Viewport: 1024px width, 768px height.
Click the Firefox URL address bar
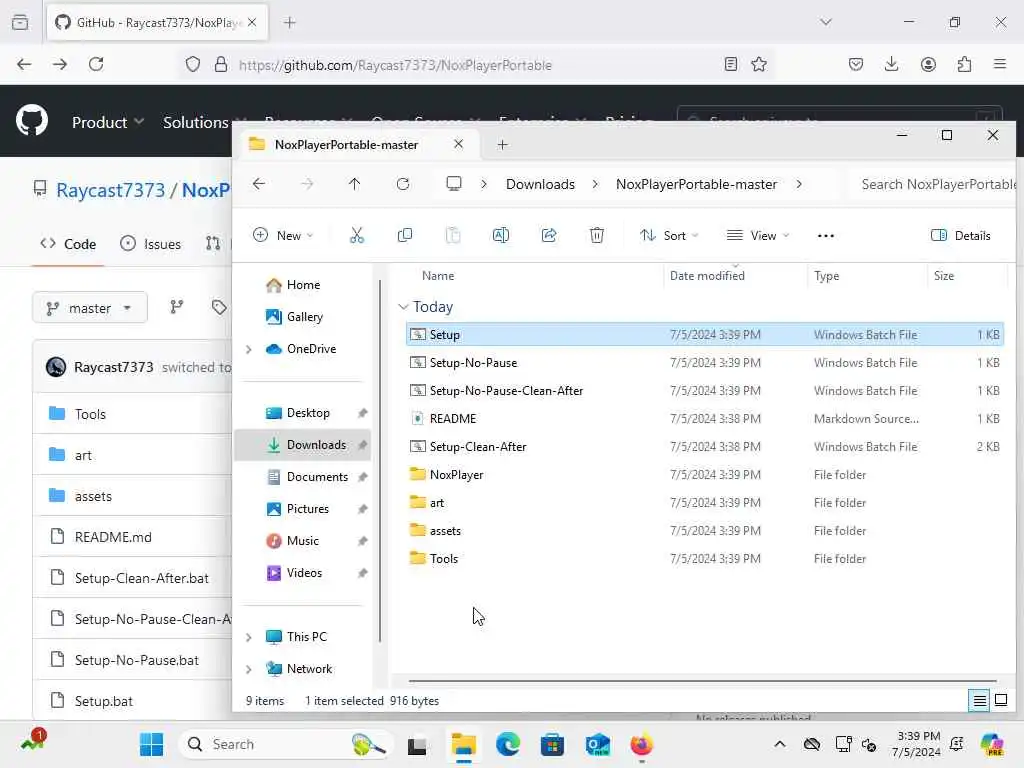(478, 65)
